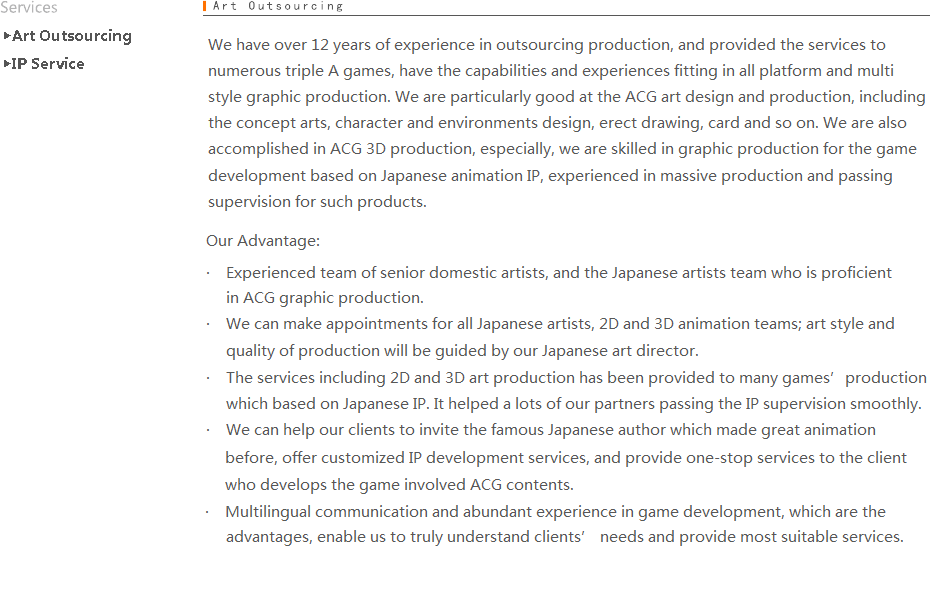Click the line "Experienced team of senior domestic artists"
The image size is (930, 597).
[x=558, y=273]
